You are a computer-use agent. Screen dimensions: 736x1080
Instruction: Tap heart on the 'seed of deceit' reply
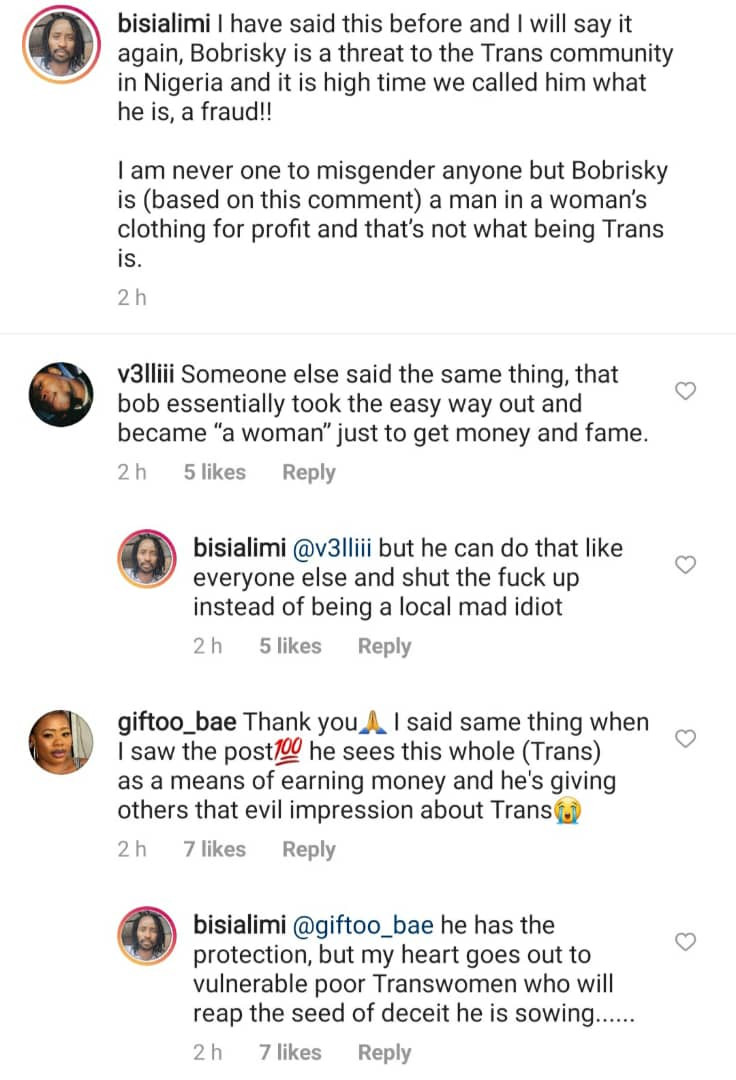686,942
